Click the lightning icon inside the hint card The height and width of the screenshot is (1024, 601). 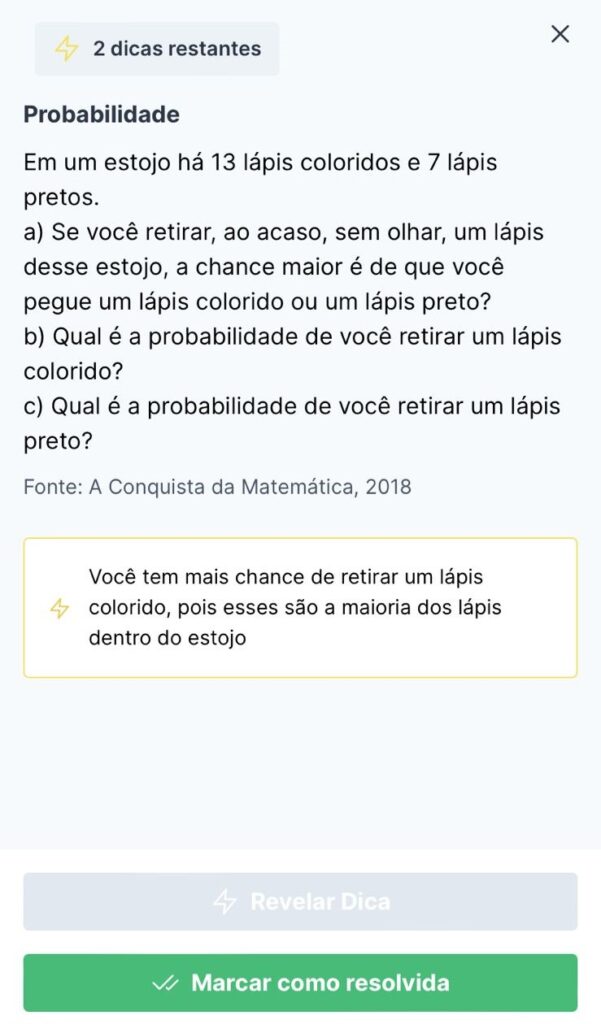pos(60,608)
